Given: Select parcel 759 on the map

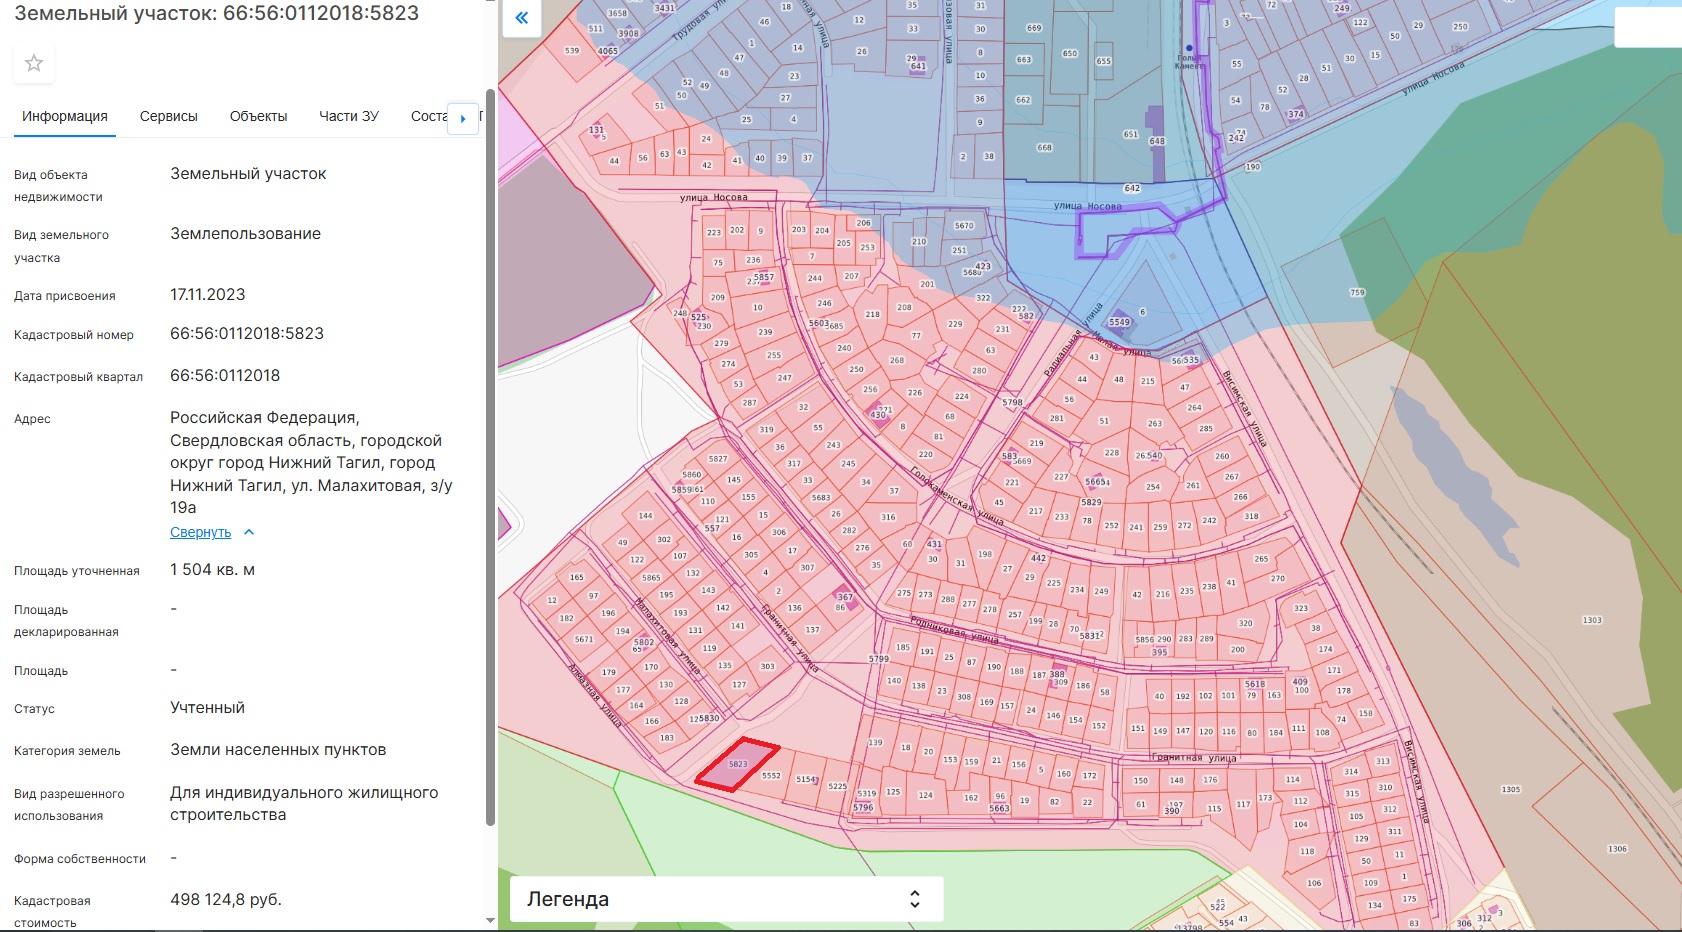Looking at the screenshot, I should (x=1357, y=293).
